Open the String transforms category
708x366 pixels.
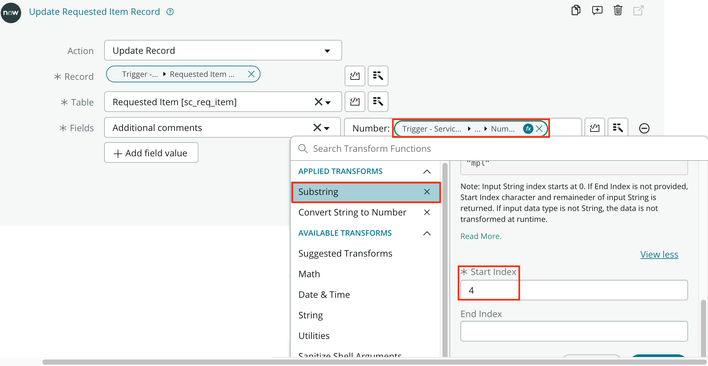311,315
